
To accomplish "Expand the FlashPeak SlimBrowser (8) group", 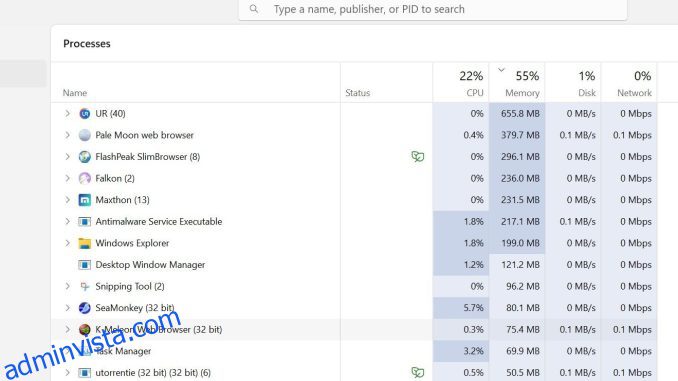I will 67,157.
